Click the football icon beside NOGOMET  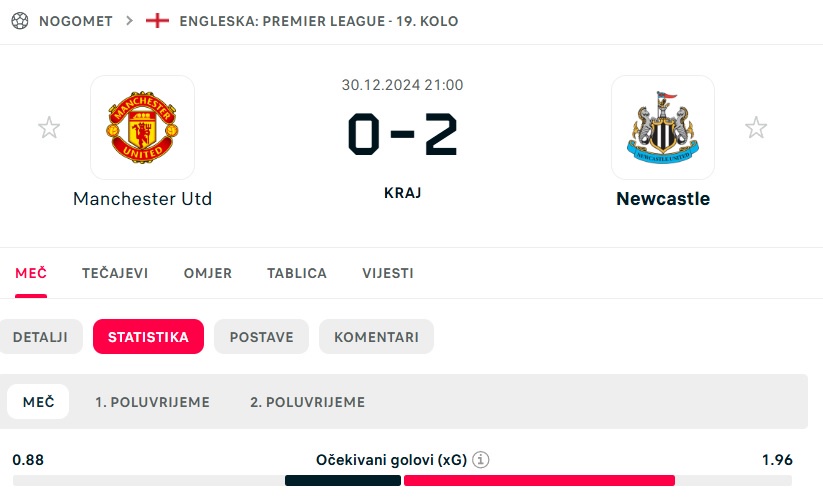pyautogui.click(x=18, y=21)
